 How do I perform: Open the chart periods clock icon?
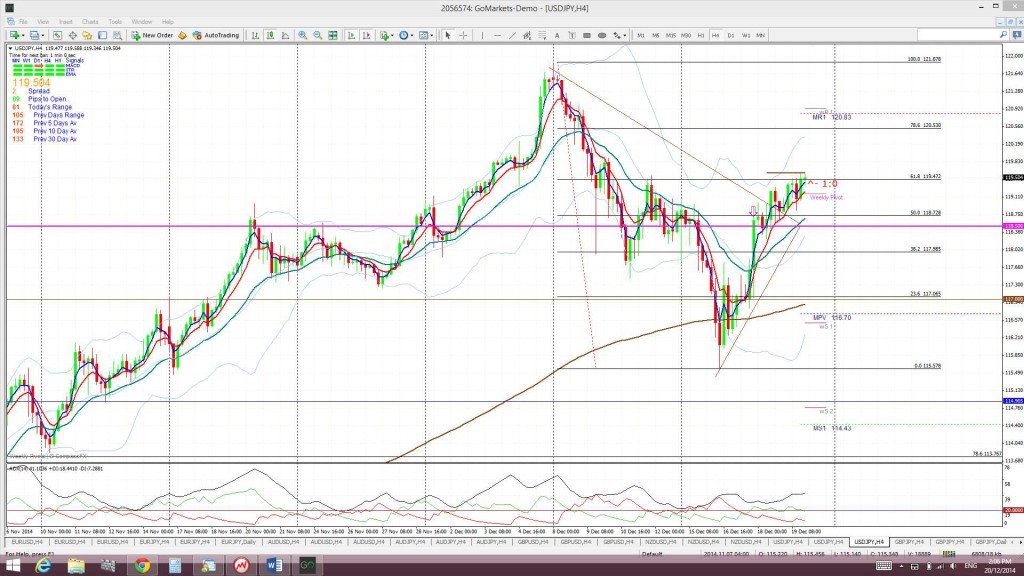coord(404,35)
